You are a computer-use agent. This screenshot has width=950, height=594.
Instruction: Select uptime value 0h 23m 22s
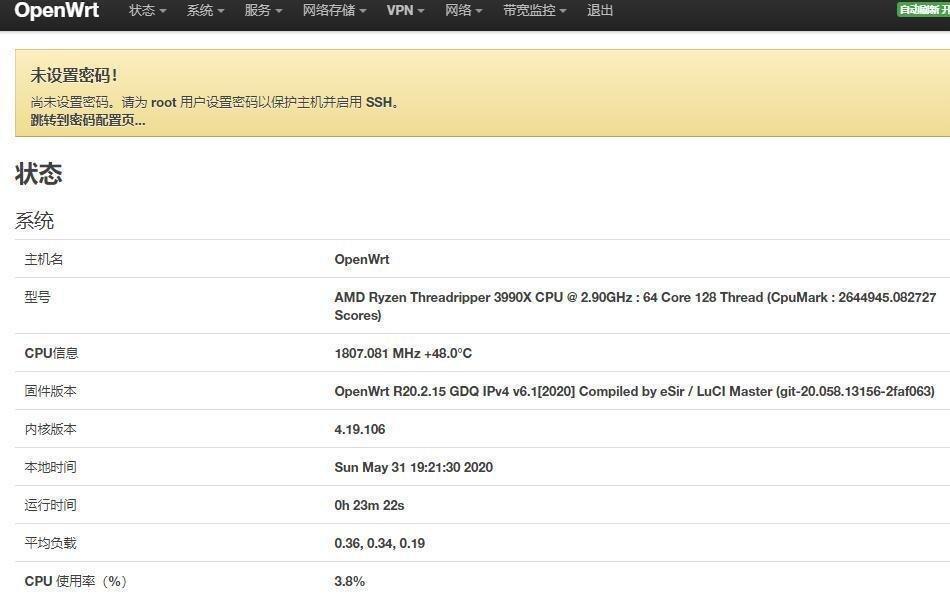click(x=370, y=505)
